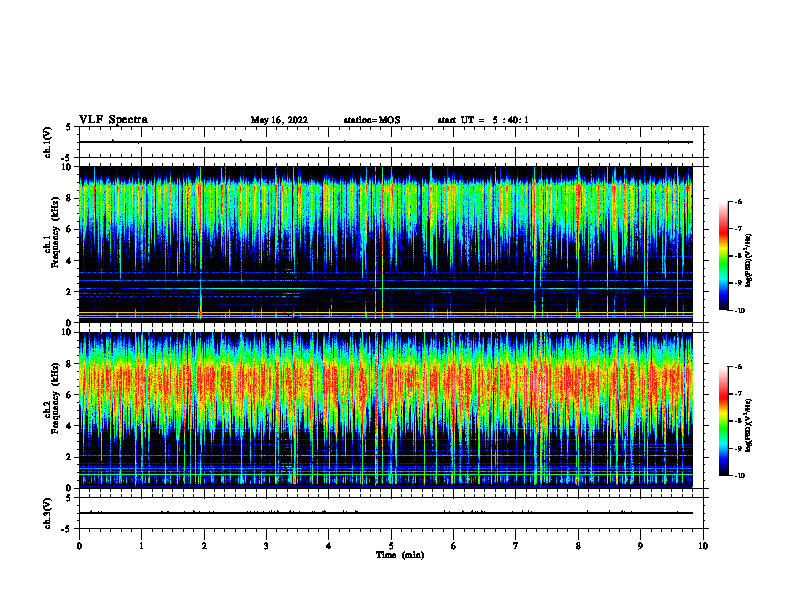The width and height of the screenshot is (792, 612).
Task: Click the "Time (min)" x-axis label
Action: tap(400, 555)
